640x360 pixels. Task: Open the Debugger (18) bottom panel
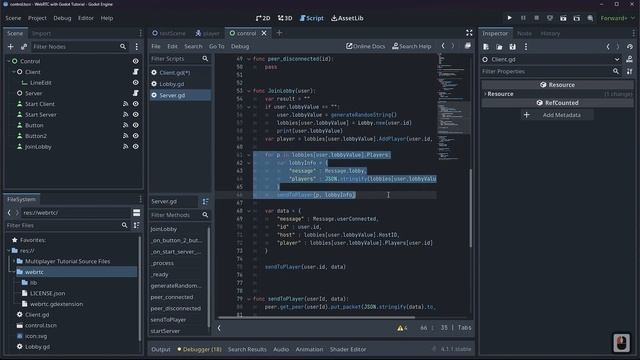pyautogui.click(x=199, y=349)
